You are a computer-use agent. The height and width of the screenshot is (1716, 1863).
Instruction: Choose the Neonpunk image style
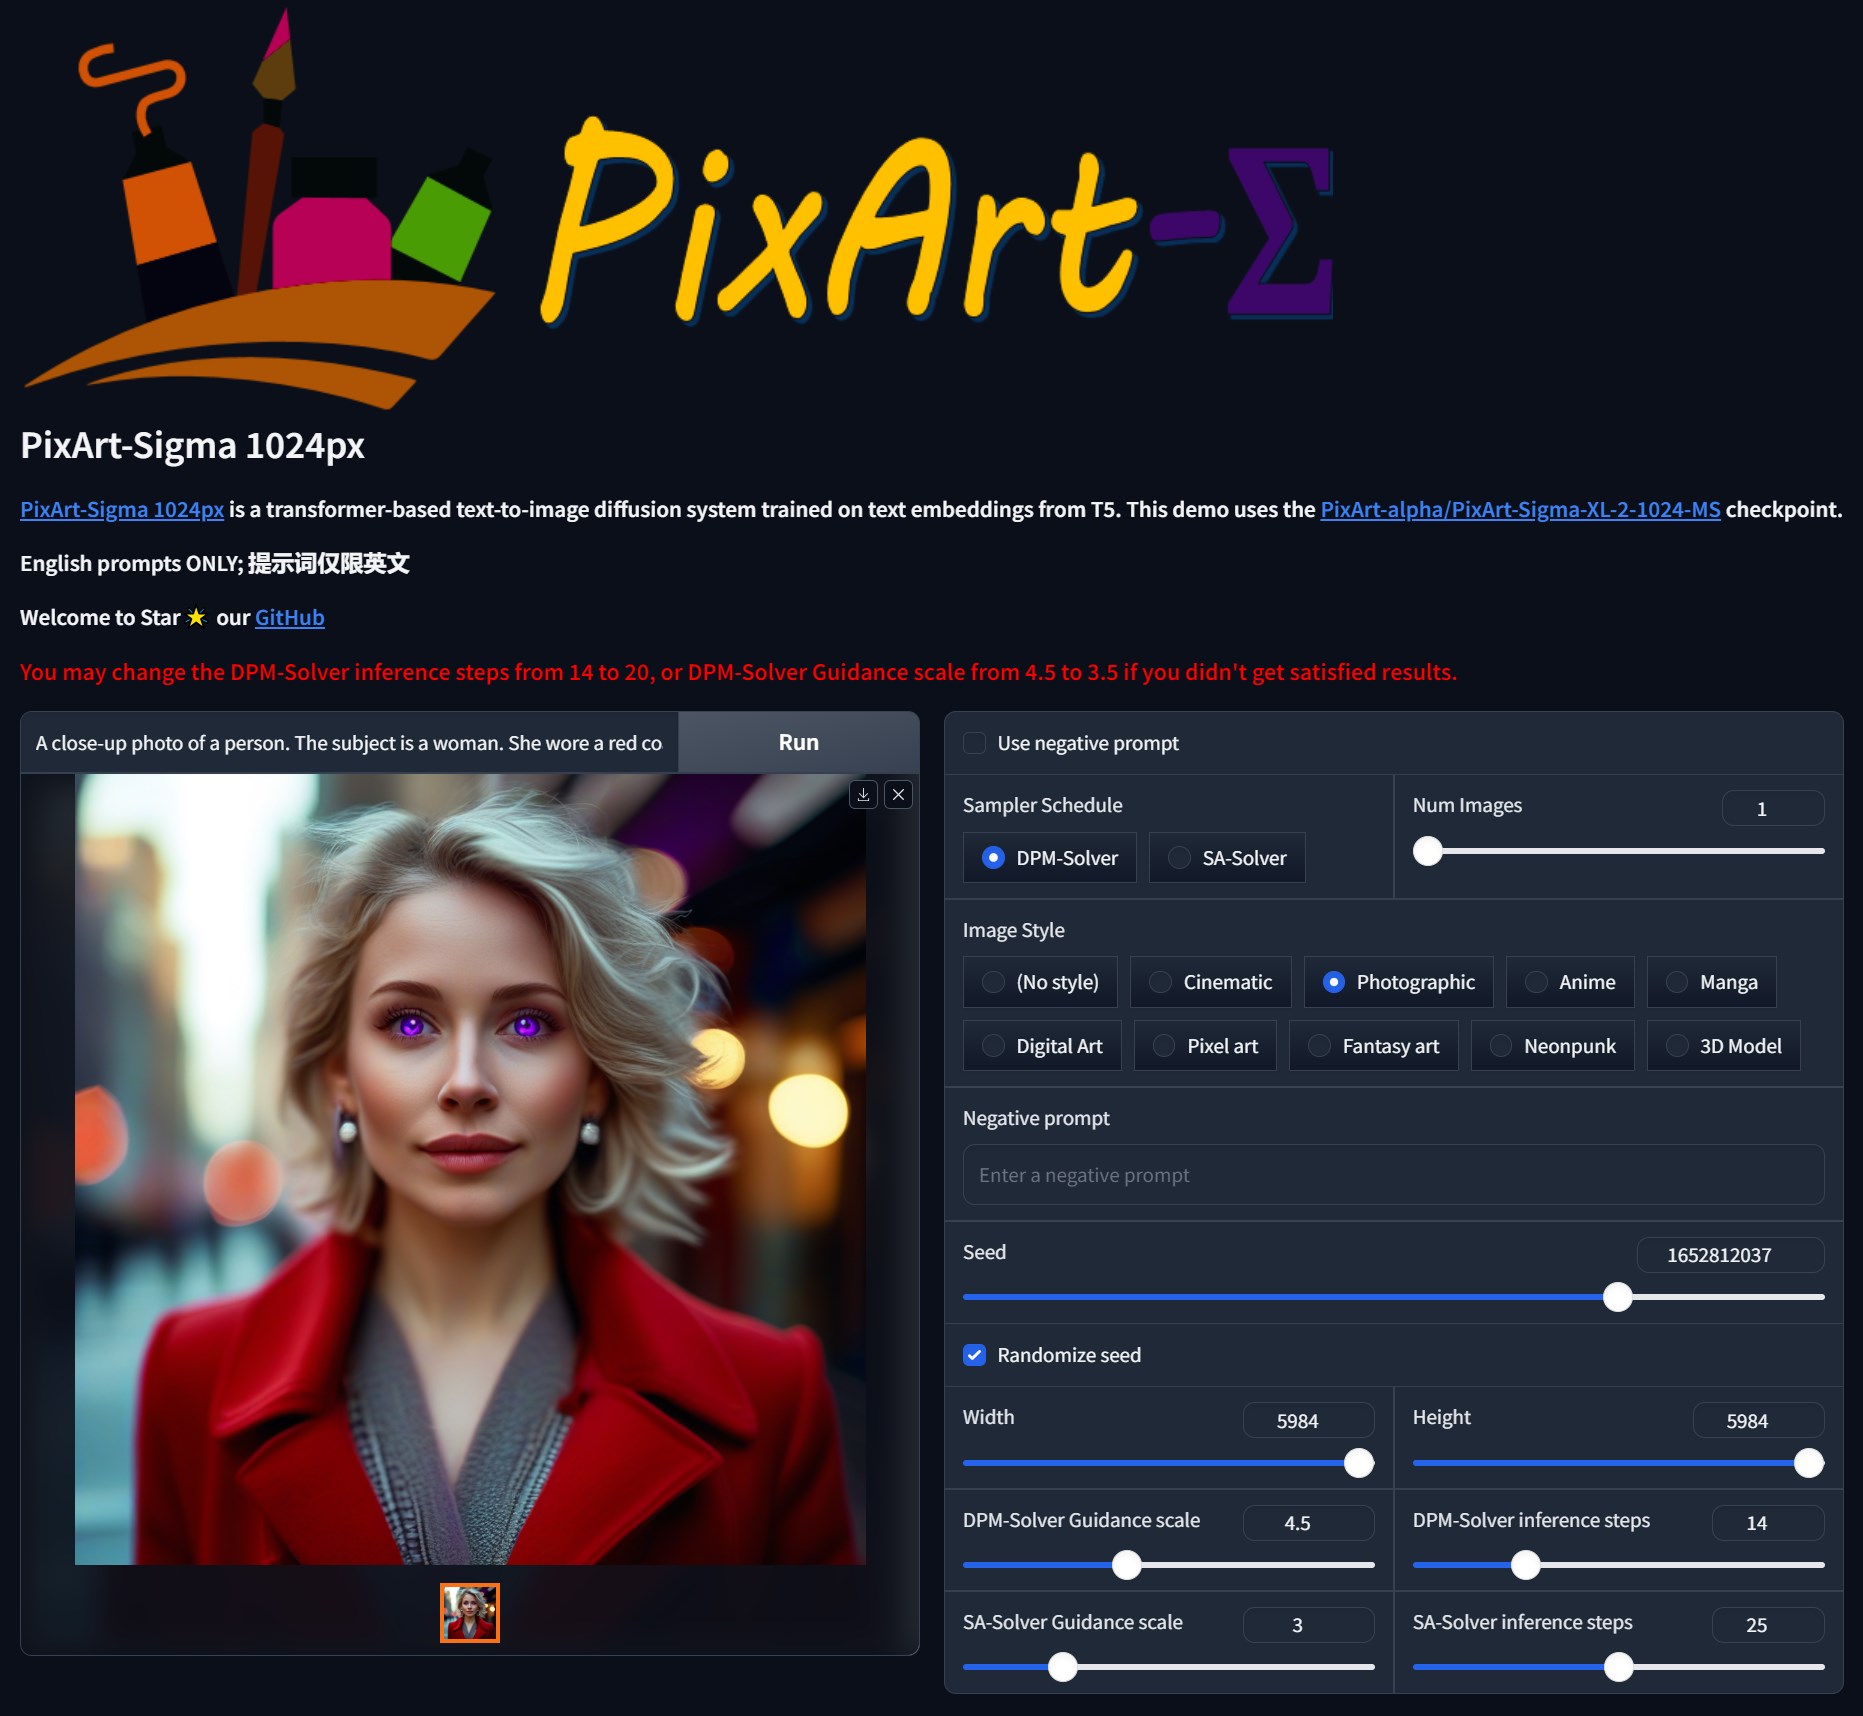pos(1552,1046)
